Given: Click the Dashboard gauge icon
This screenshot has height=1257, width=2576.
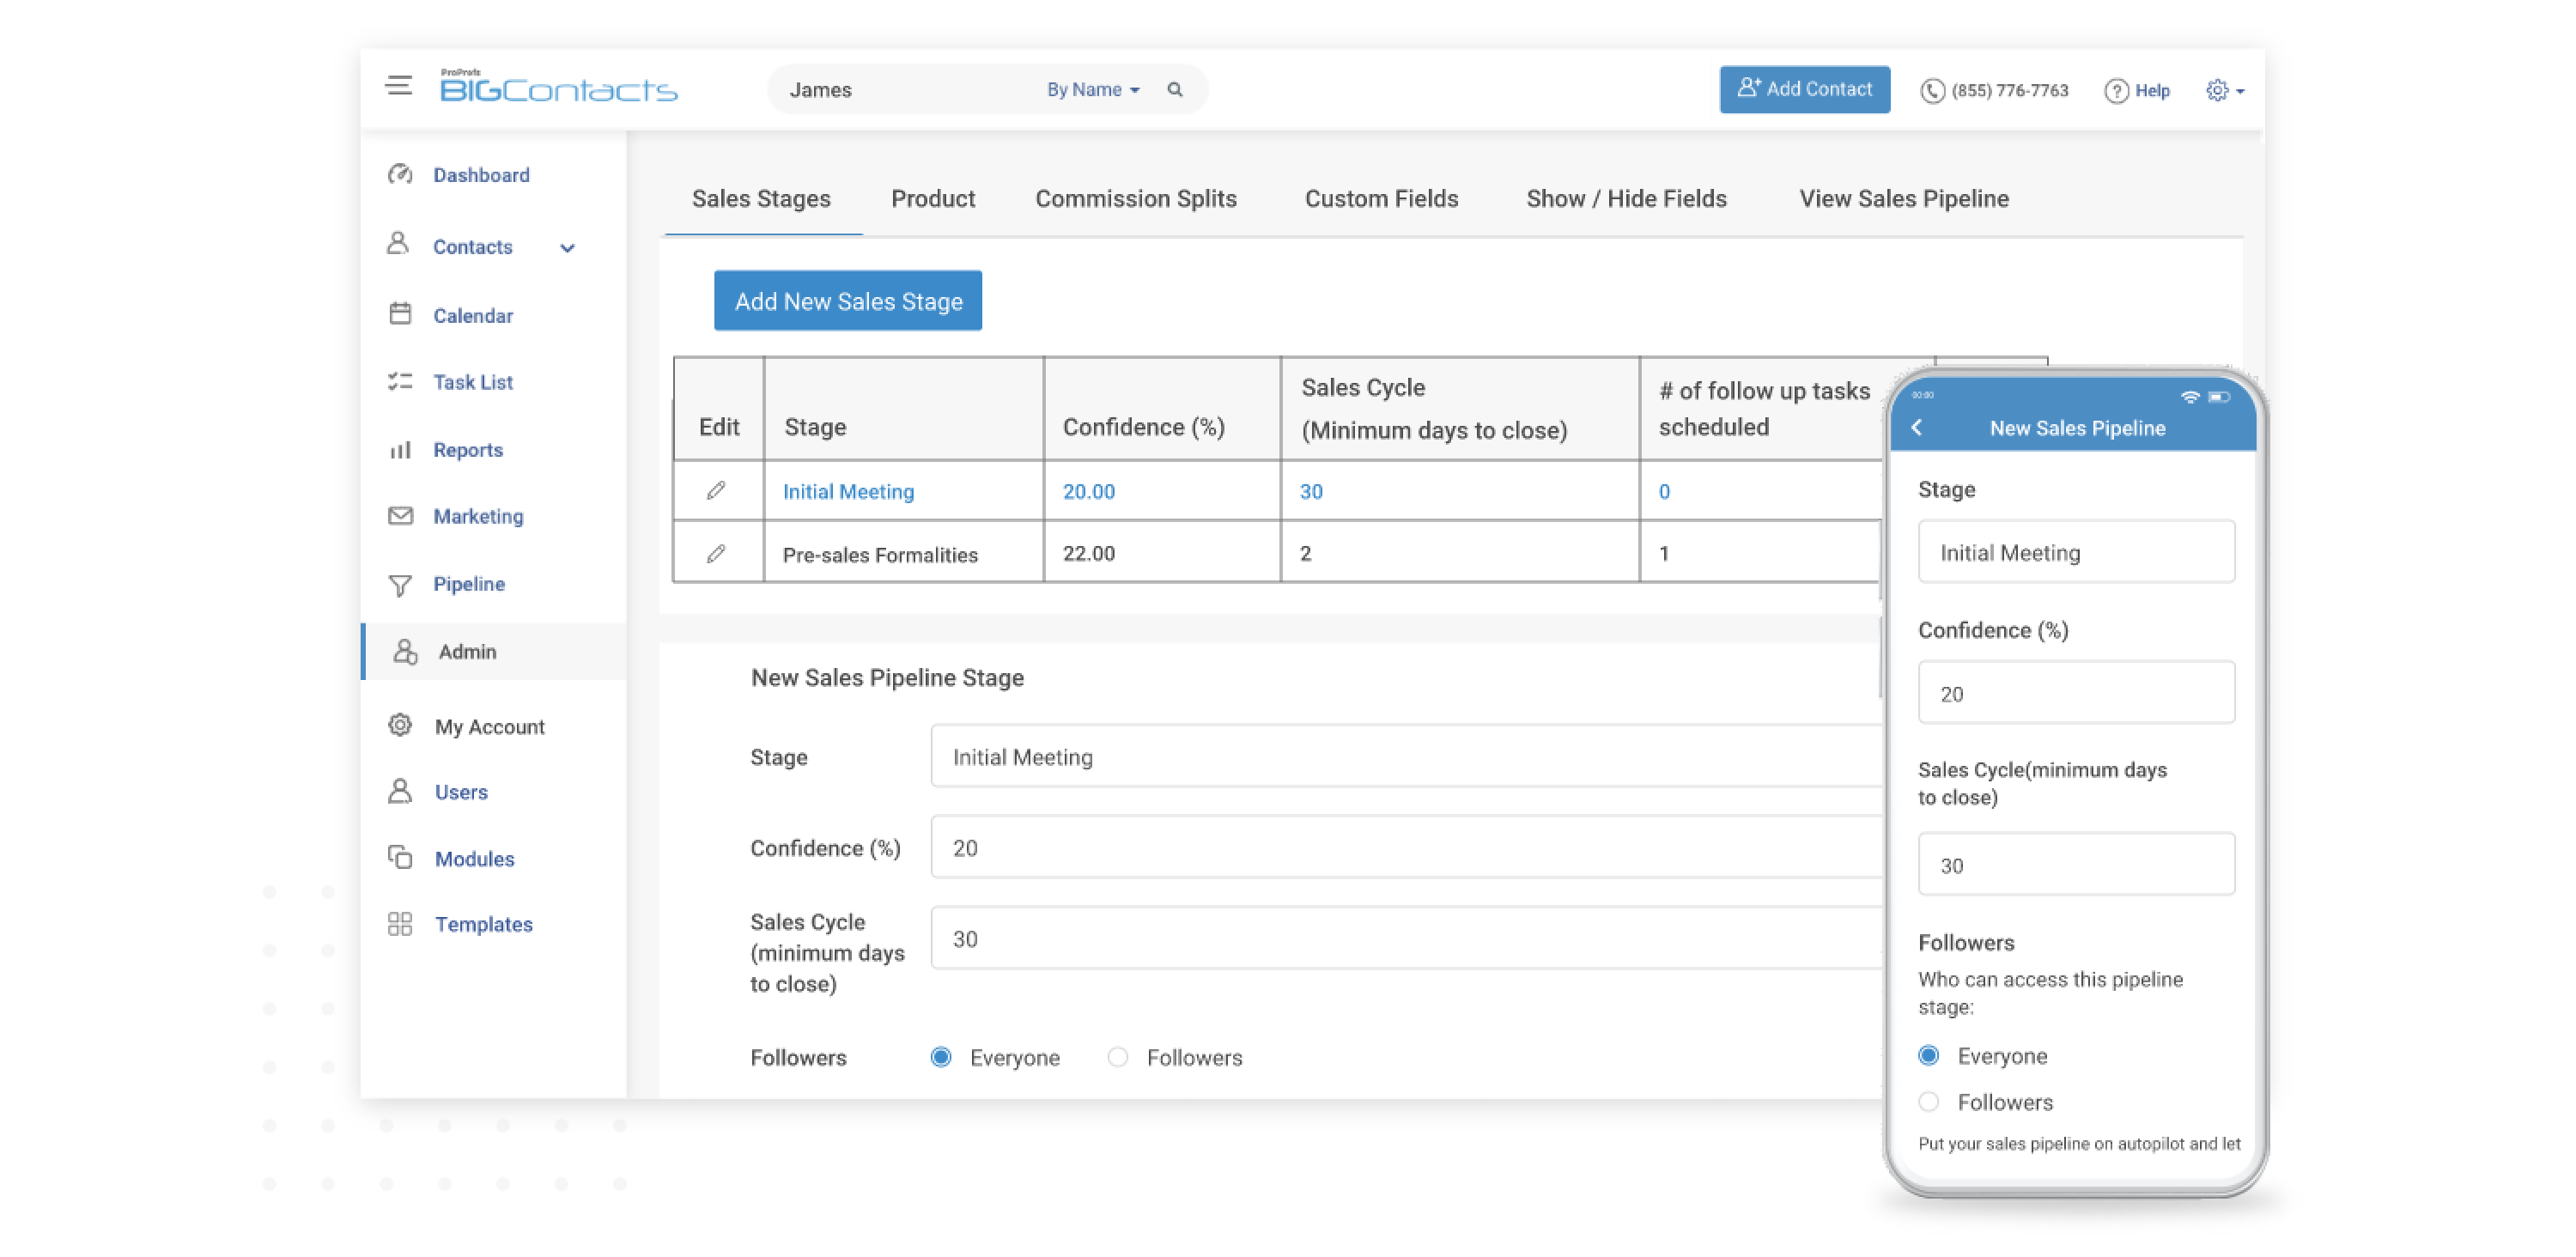Looking at the screenshot, I should (x=400, y=174).
